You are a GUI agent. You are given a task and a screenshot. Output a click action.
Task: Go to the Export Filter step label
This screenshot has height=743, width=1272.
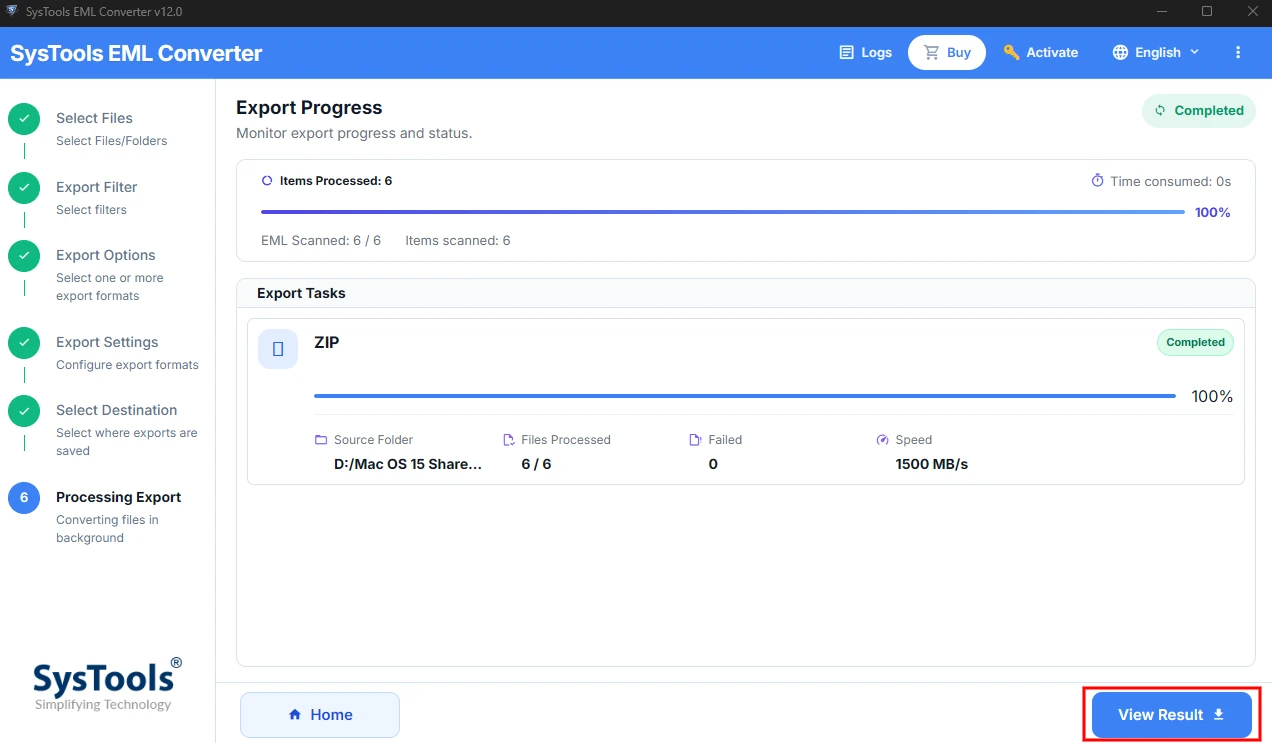pos(97,187)
